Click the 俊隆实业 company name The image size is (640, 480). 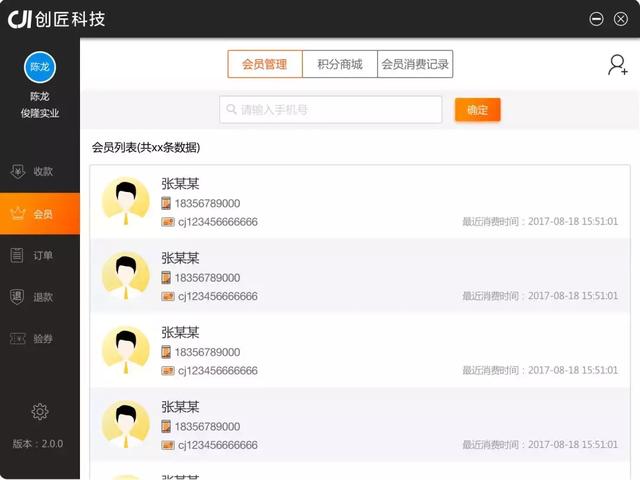(40, 113)
